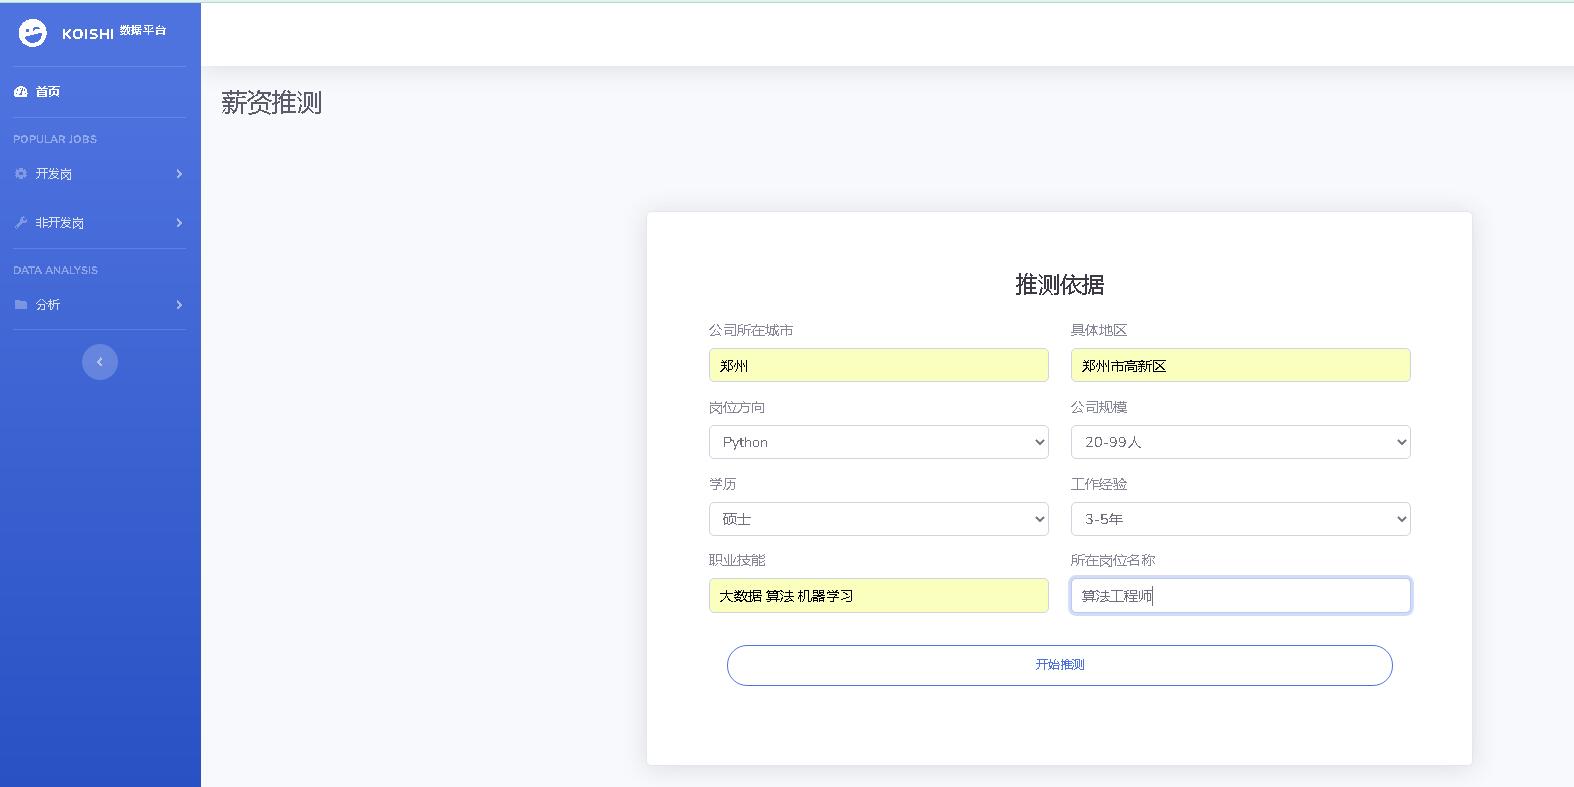The width and height of the screenshot is (1574, 787).
Task: Click the 推测依据 form title
Action: click(1060, 285)
